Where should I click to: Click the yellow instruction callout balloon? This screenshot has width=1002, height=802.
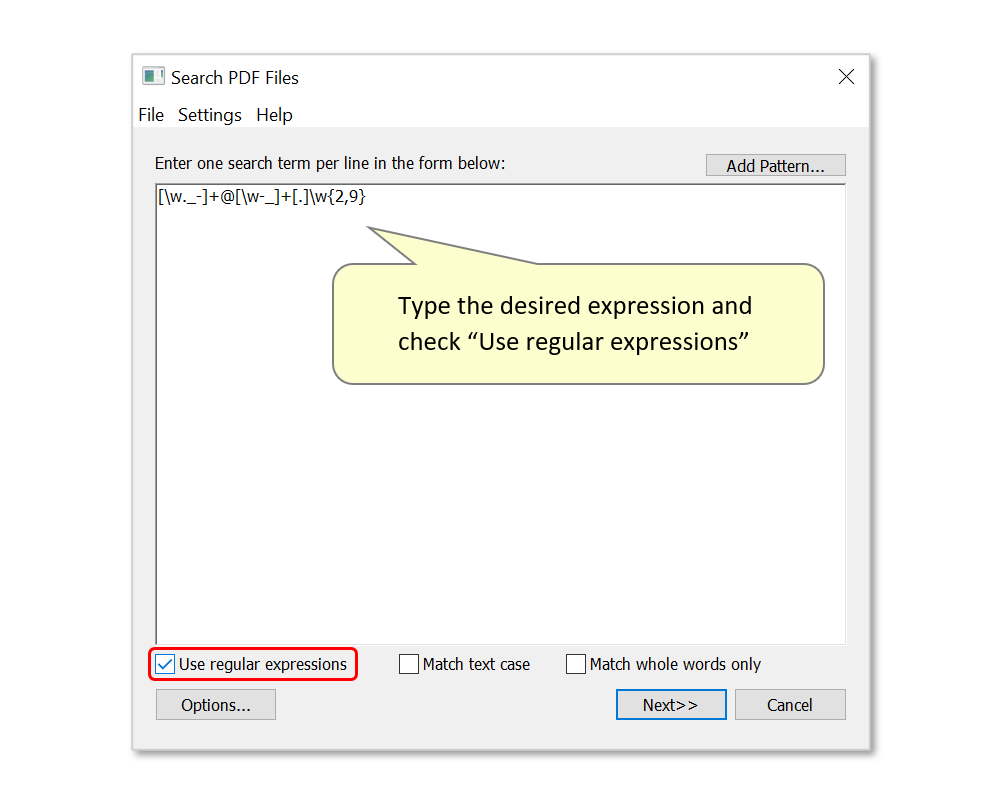coord(577,323)
